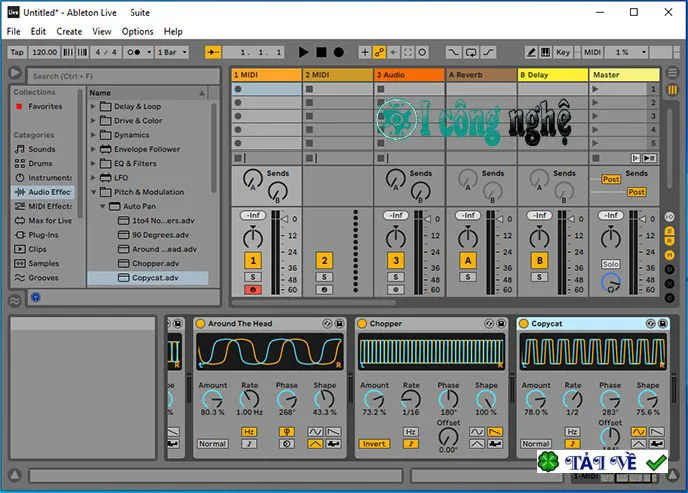Select the Copycat.adv preset
Image resolution: width=688 pixels, height=493 pixels.
[x=148, y=278]
